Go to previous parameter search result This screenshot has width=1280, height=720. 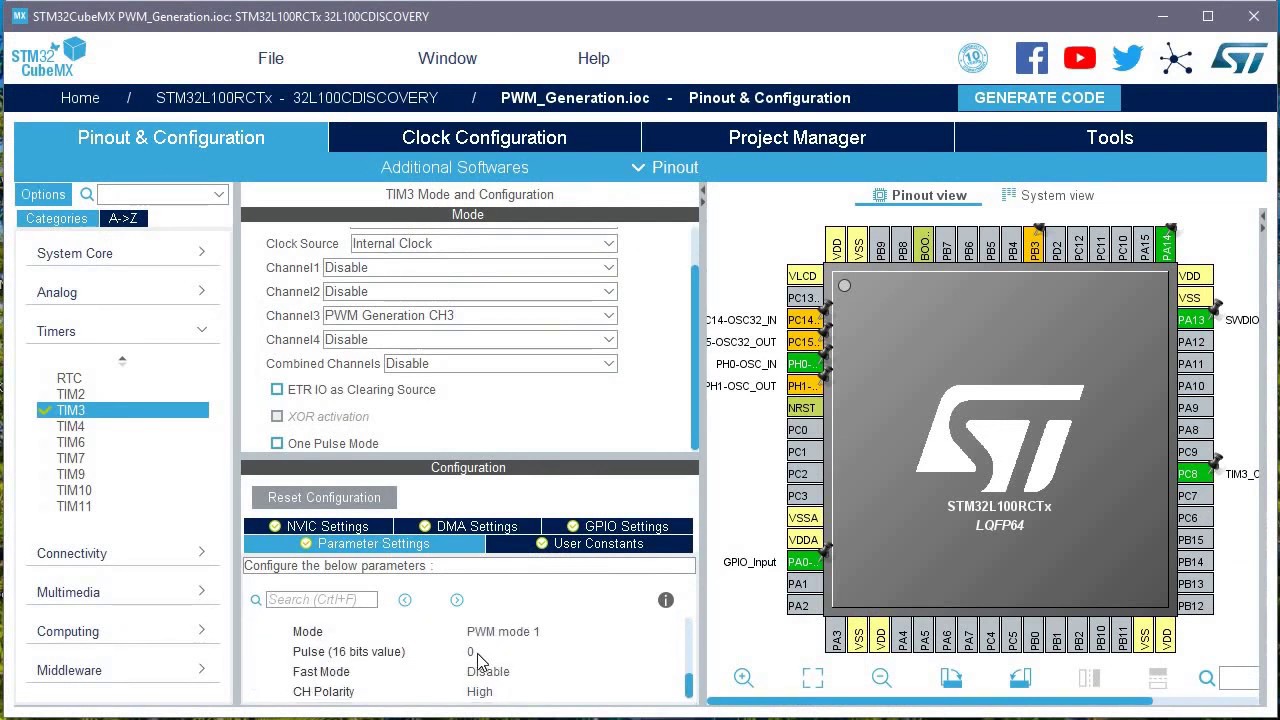pos(405,600)
